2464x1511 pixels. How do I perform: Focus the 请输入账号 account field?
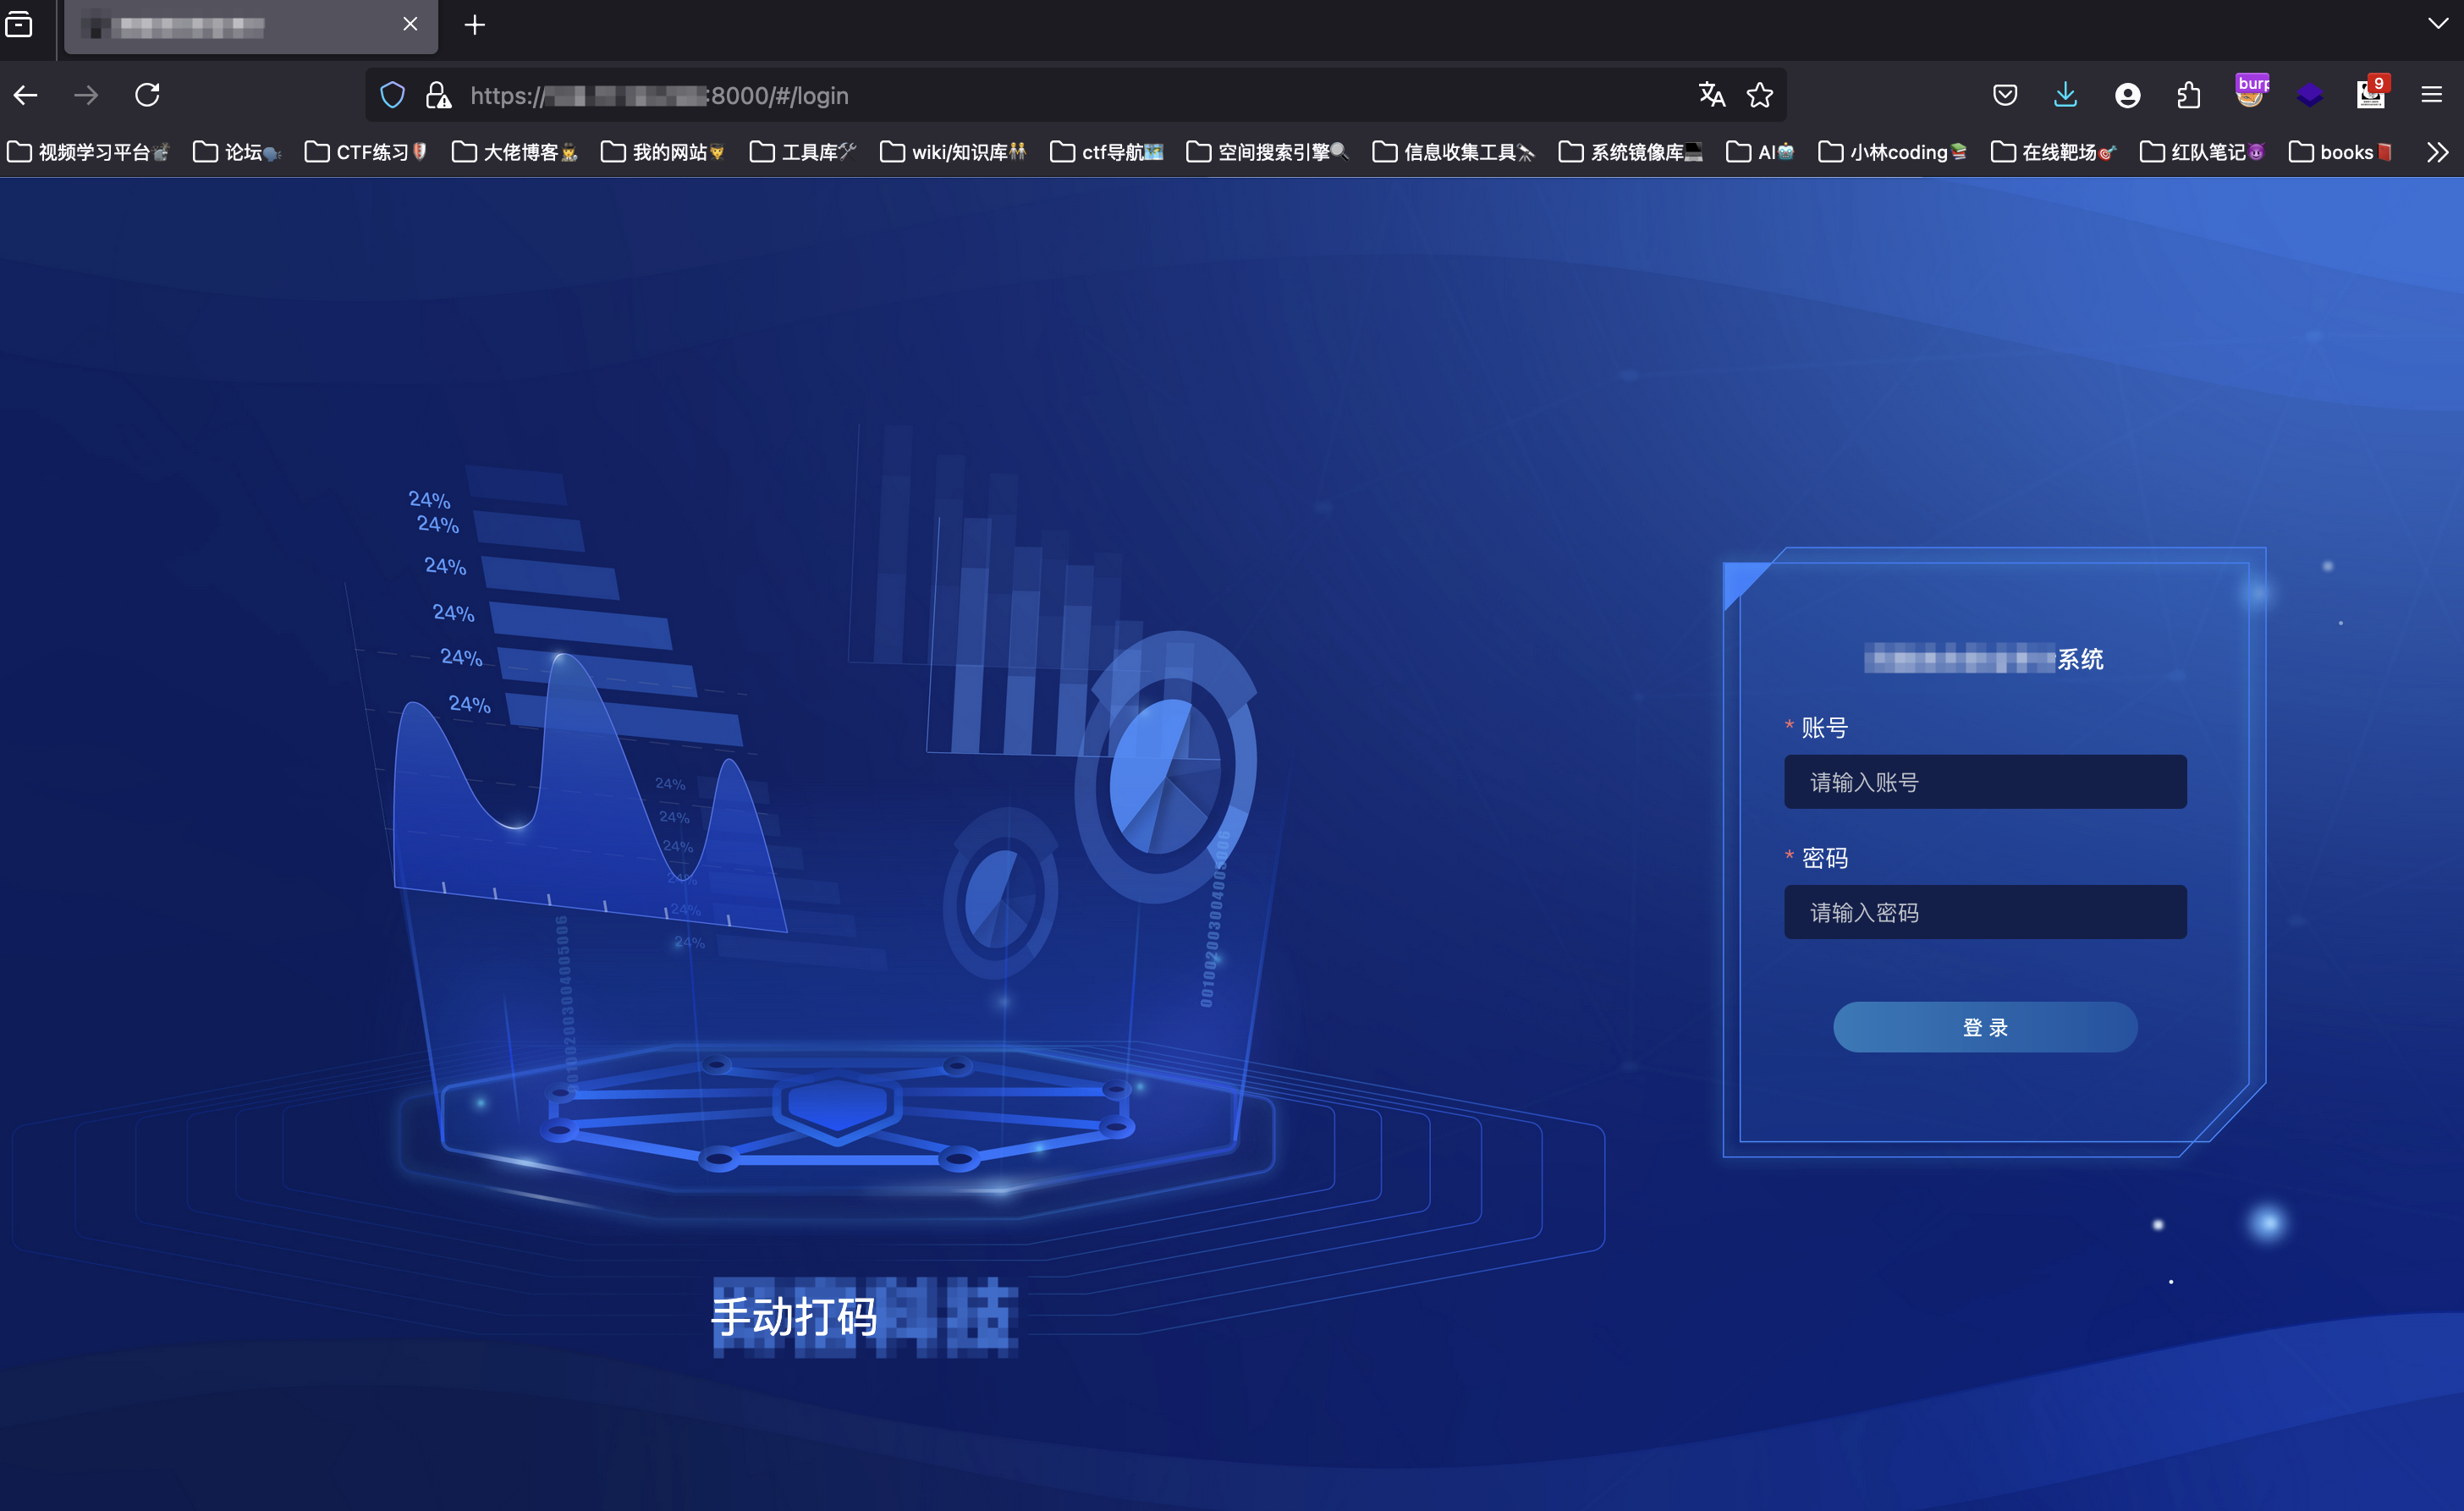1984,782
